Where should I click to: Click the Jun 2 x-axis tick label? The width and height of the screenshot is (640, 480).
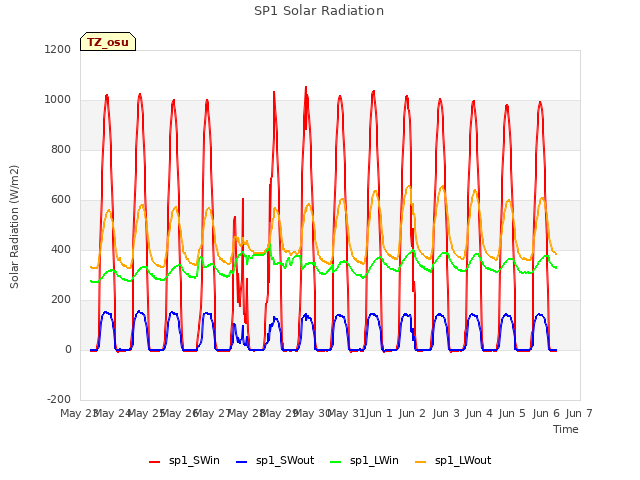[412, 413]
